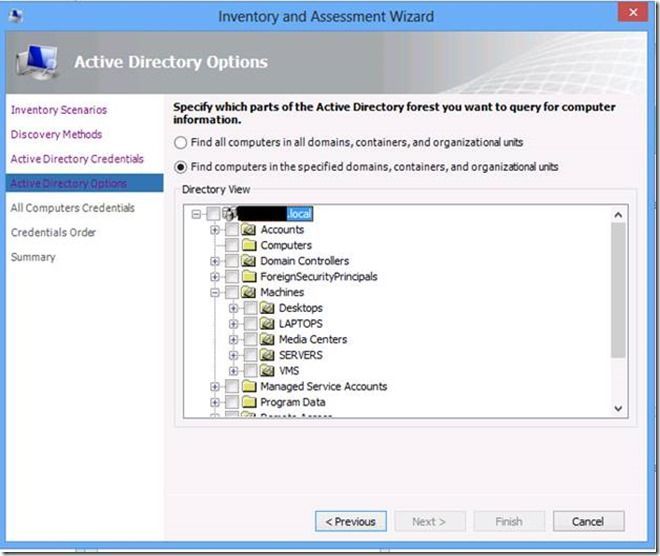Screen dimensions: 660x556
Task: Click the Domain Controllers folder icon
Action: click(249, 261)
